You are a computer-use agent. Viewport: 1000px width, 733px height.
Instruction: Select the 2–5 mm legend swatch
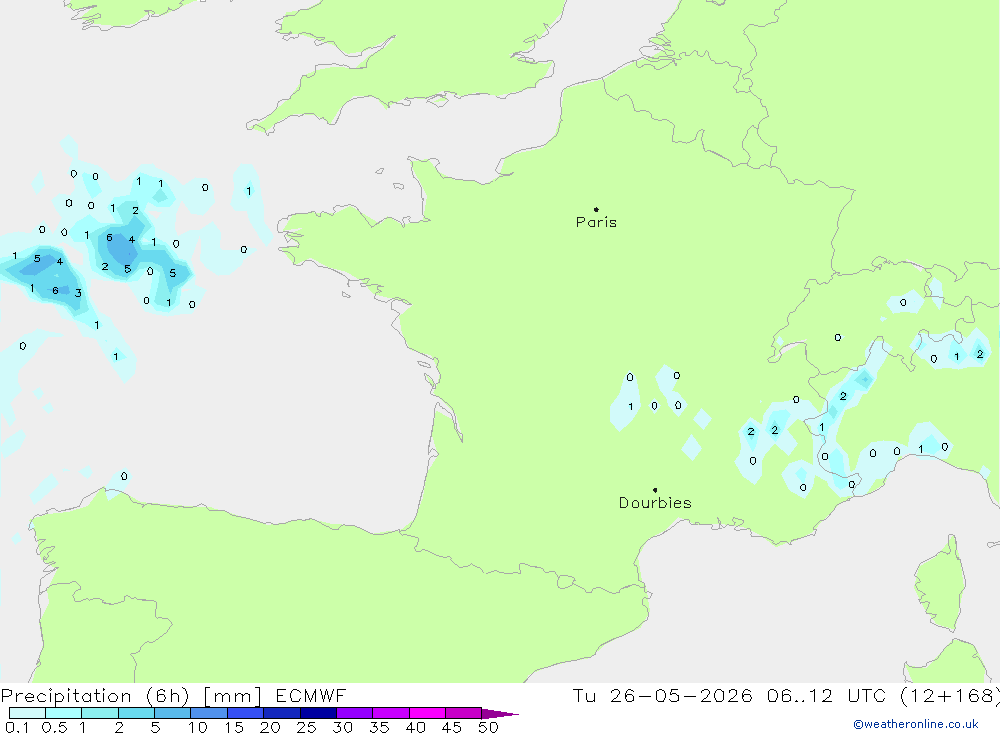pos(136,713)
